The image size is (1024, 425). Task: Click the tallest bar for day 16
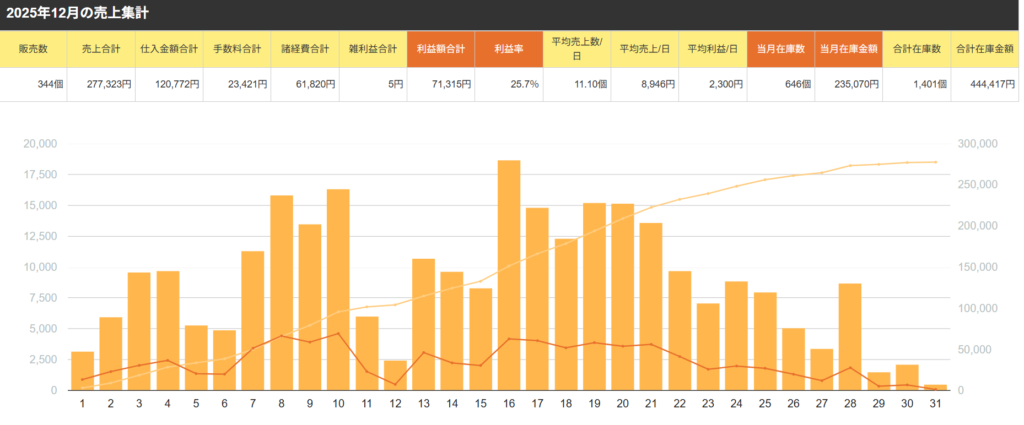[509, 275]
